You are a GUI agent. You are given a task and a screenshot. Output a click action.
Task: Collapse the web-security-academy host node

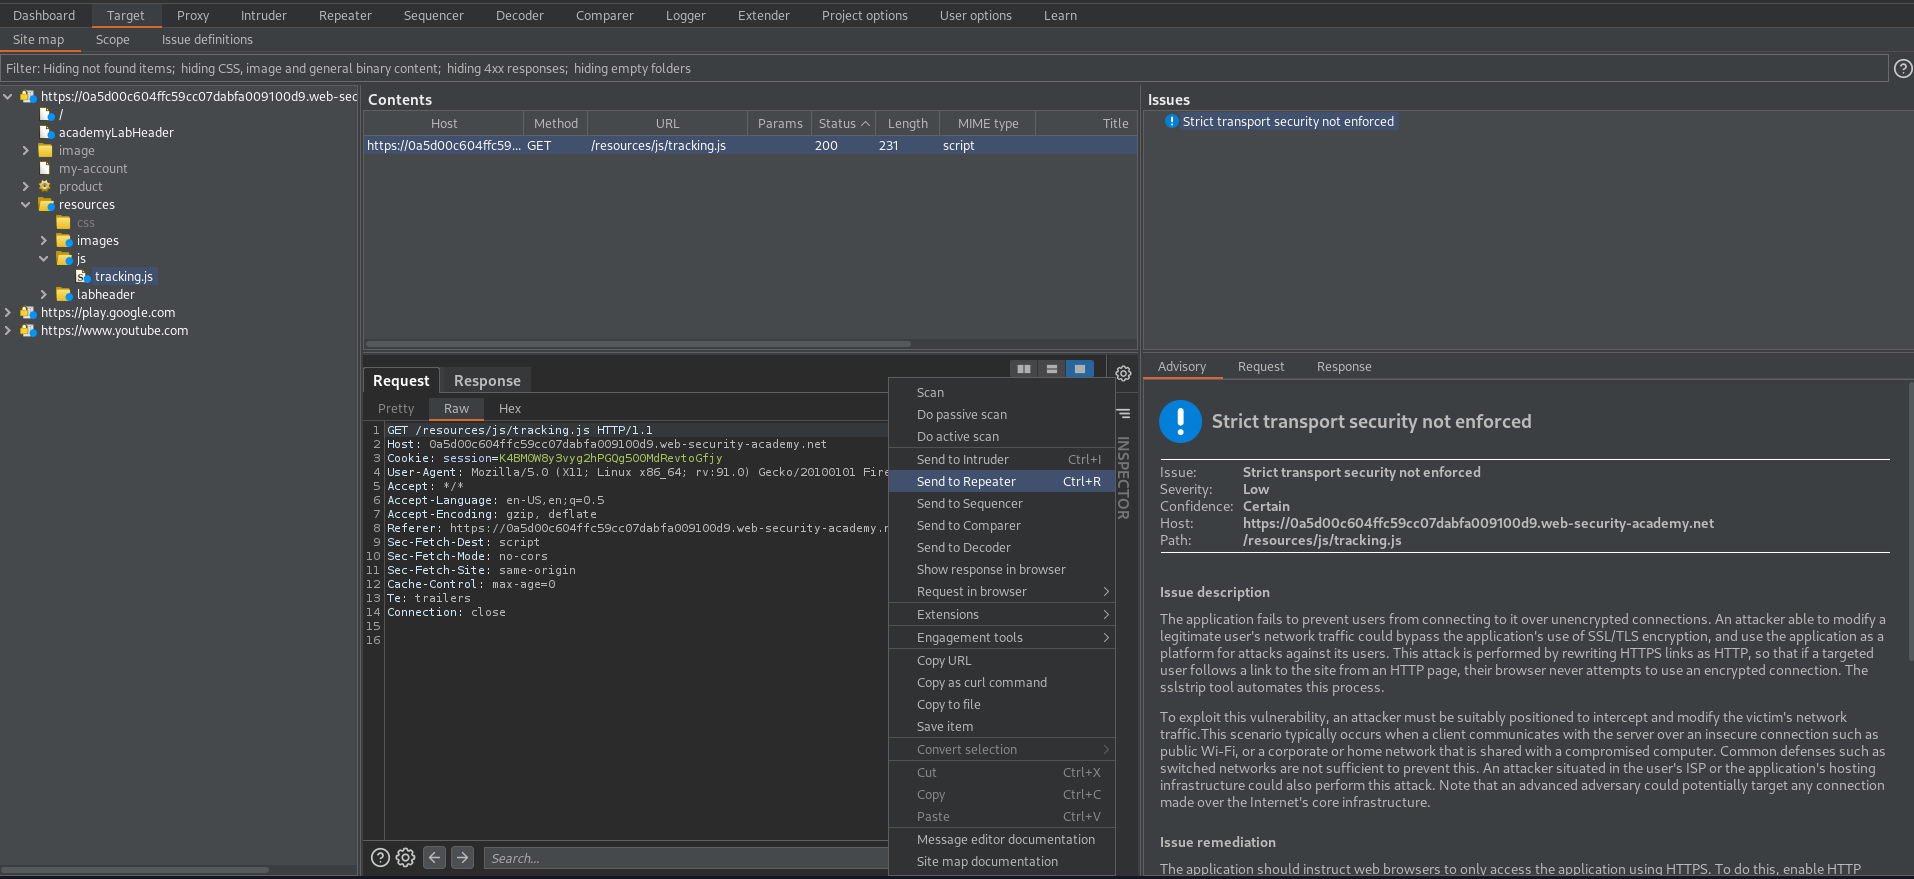coord(8,96)
